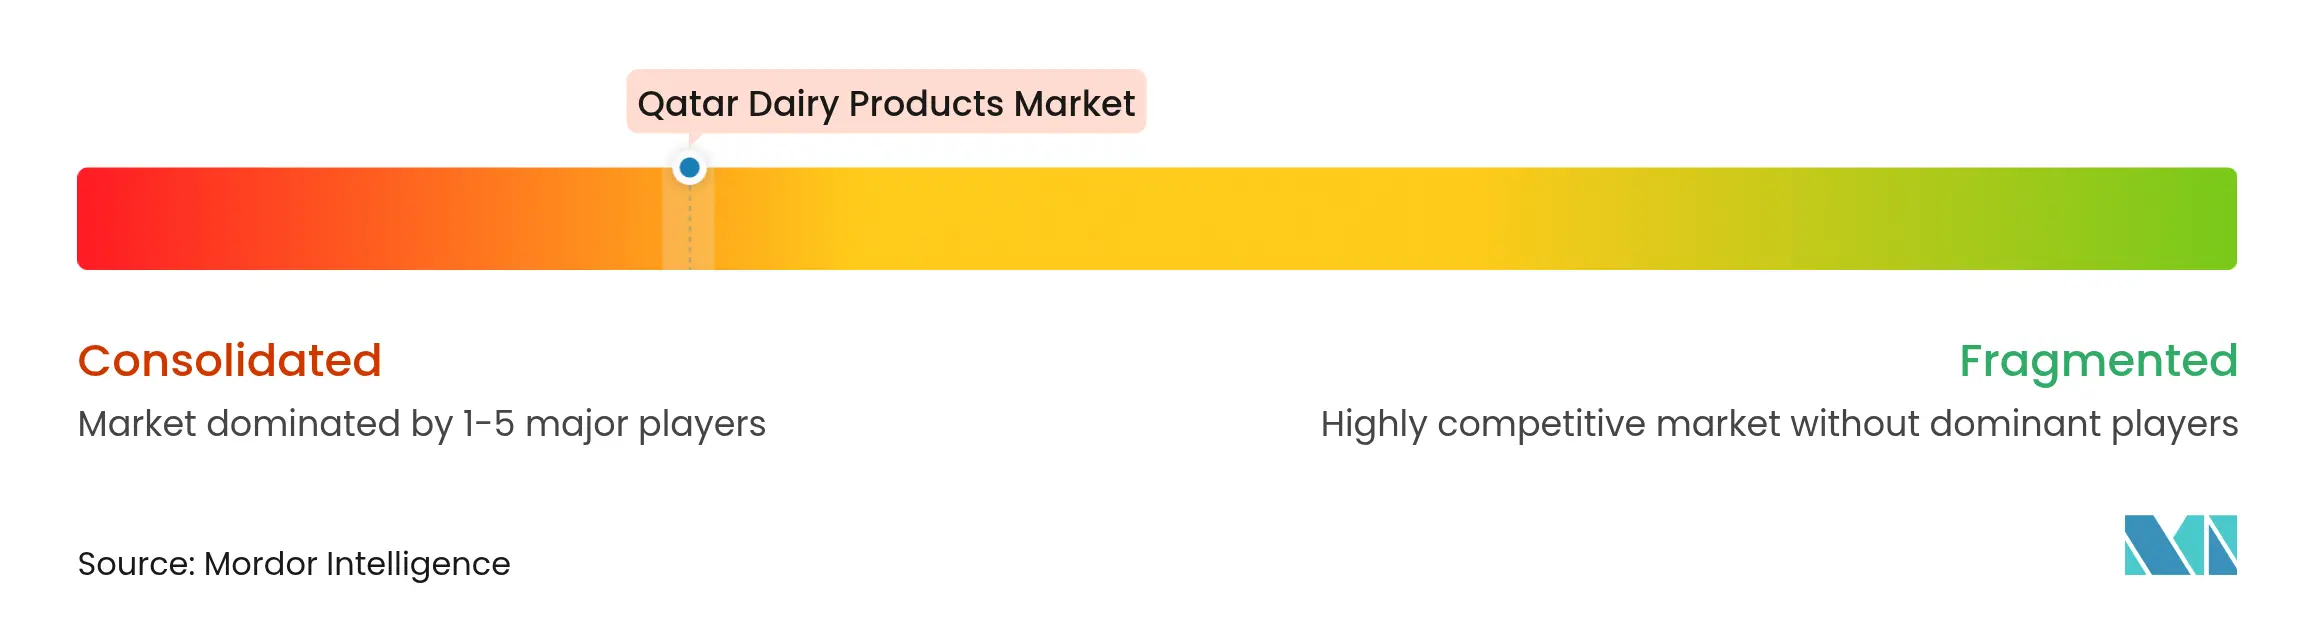Viewport: 2317px width, 635px height.
Task: Click 'Highly competitive market without dominant players' text
Action: (x=1779, y=424)
